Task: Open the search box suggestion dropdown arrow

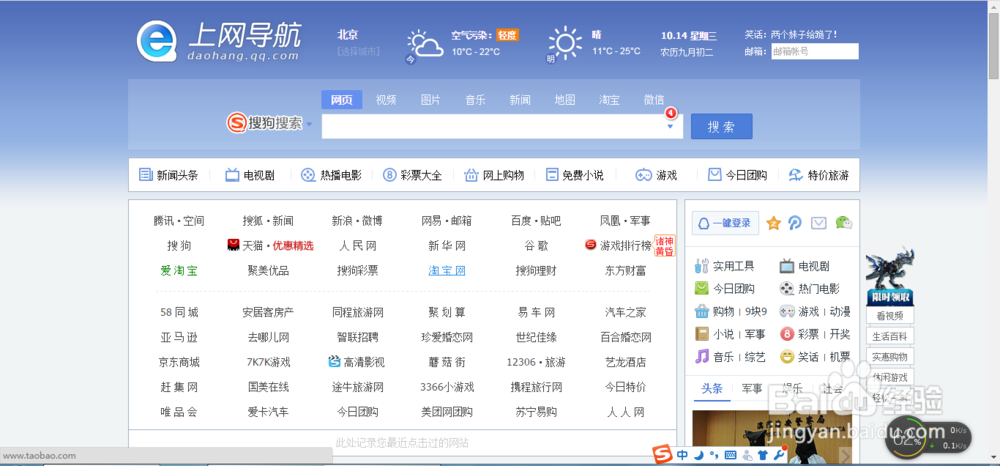Action: (x=670, y=126)
